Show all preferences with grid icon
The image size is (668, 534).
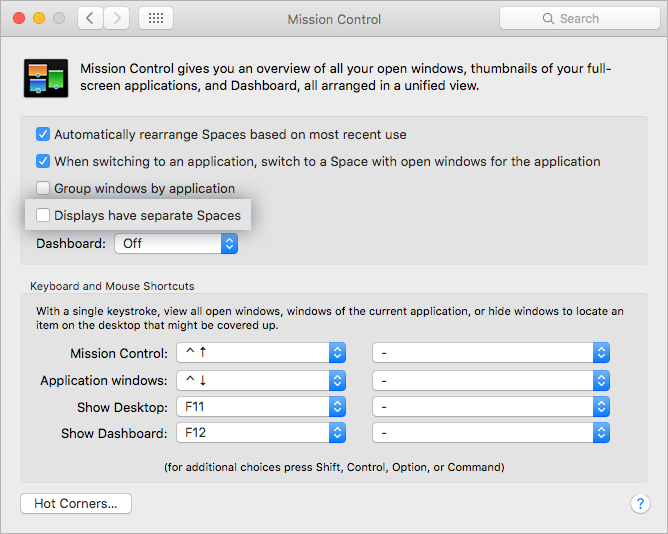point(156,18)
